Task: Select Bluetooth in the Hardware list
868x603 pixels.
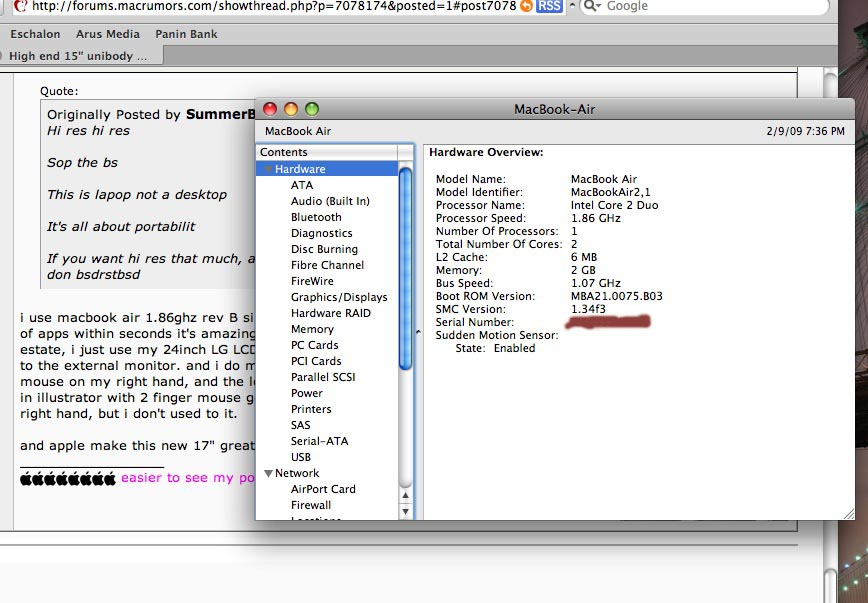Action: (316, 217)
